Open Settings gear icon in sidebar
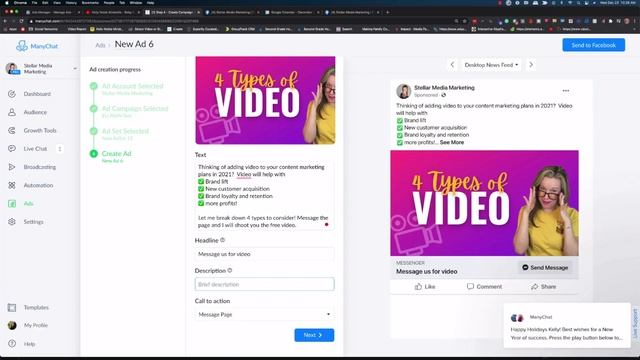The height and width of the screenshot is (360, 640). tap(12, 222)
